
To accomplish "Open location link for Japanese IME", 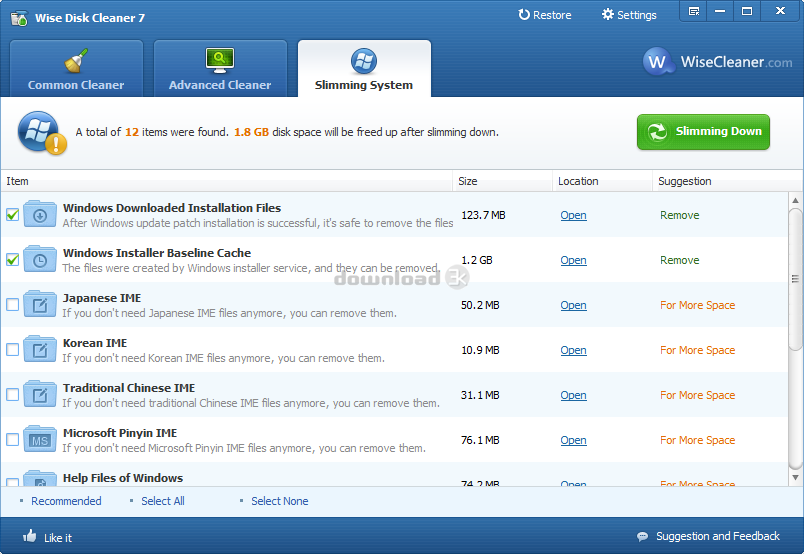I will click(573, 305).
